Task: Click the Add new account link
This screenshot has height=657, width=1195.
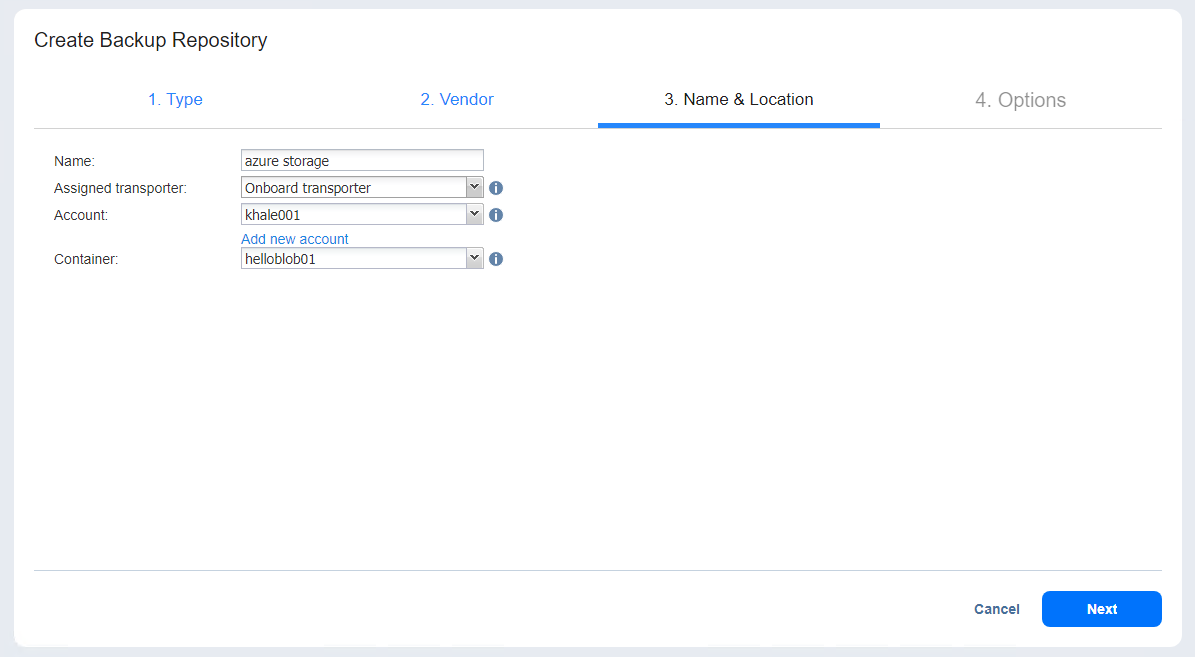Action: pos(295,239)
